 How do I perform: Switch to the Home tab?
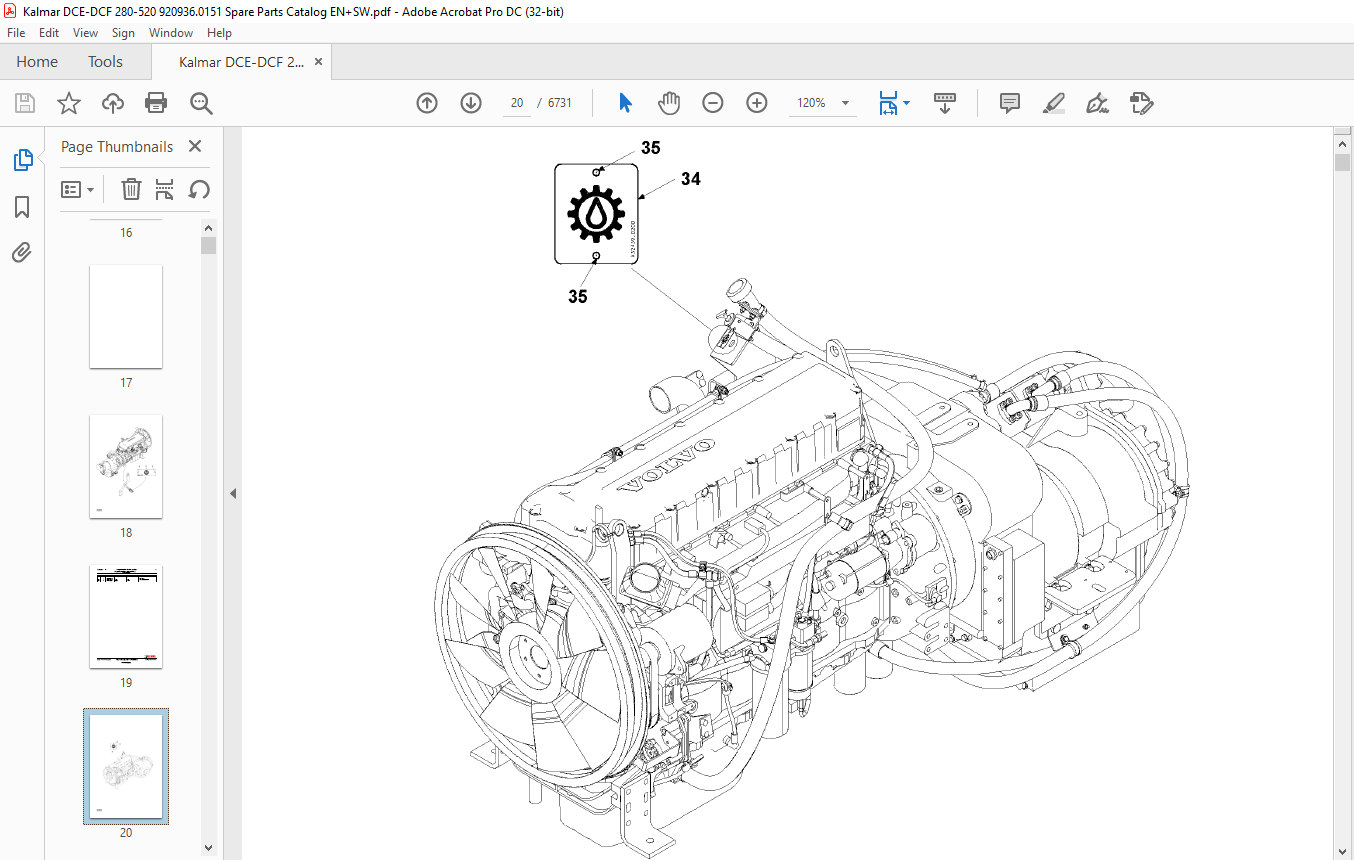(x=37, y=62)
